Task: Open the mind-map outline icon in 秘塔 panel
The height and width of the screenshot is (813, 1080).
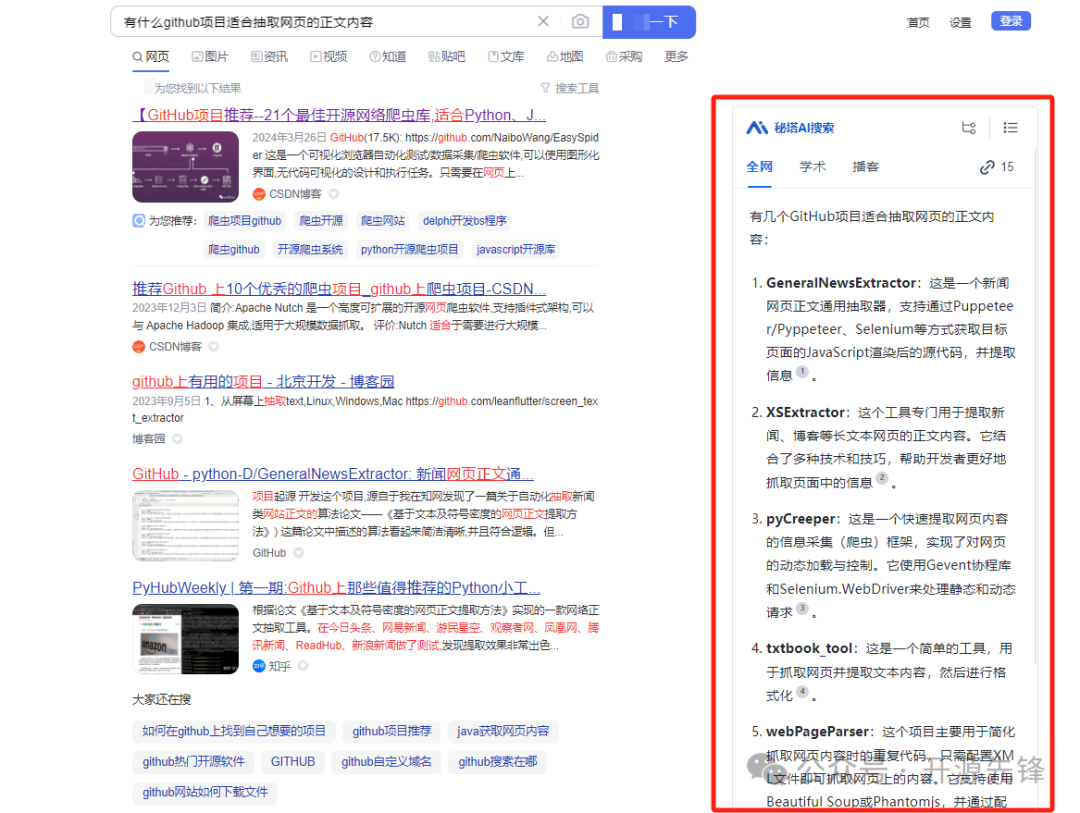Action: tap(968, 127)
